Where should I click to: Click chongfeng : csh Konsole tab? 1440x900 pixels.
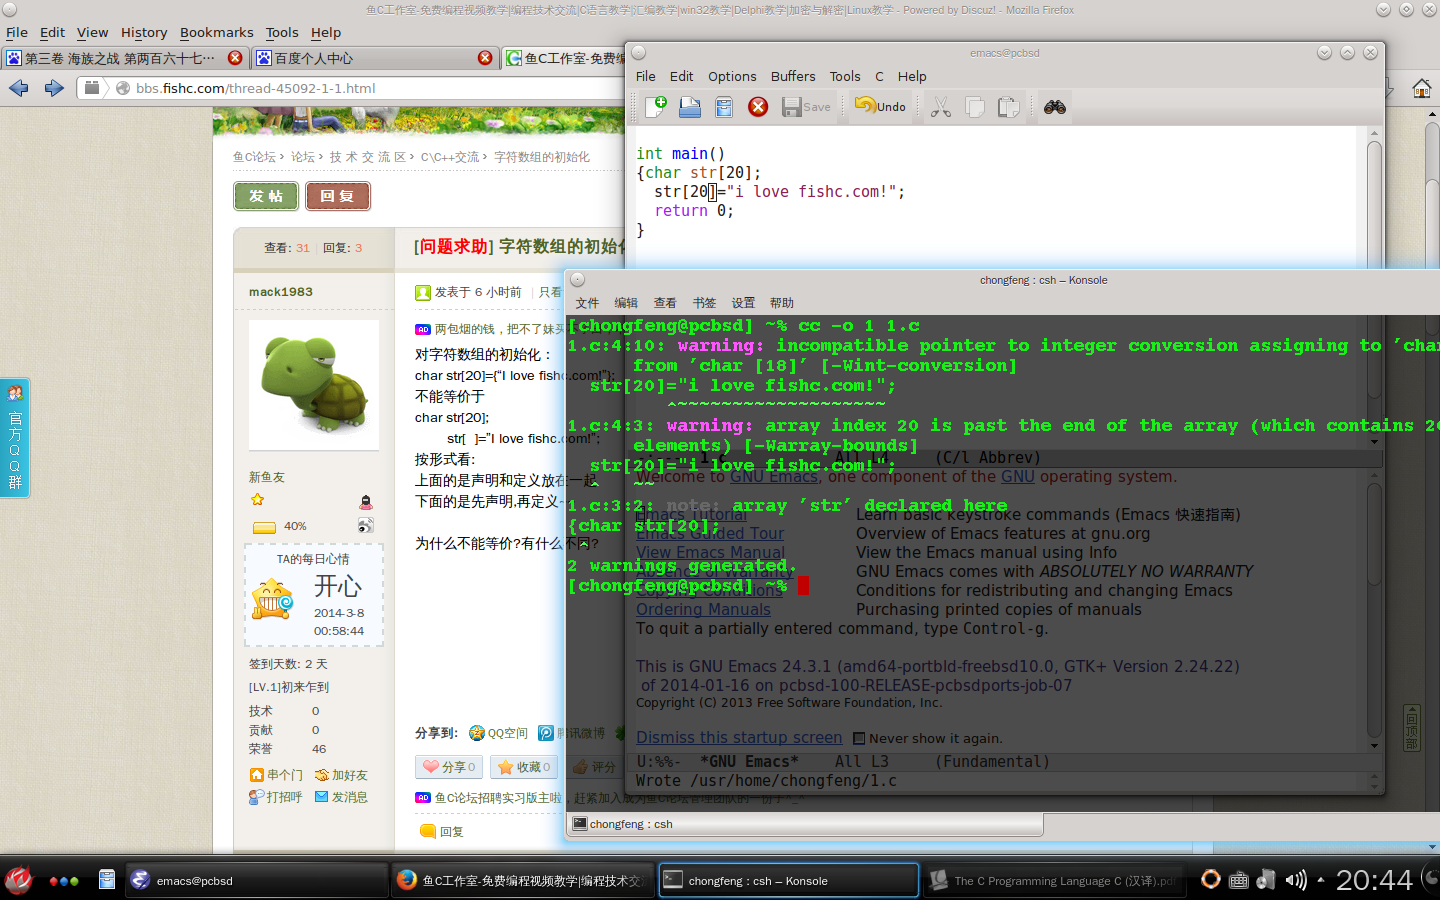coord(805,824)
